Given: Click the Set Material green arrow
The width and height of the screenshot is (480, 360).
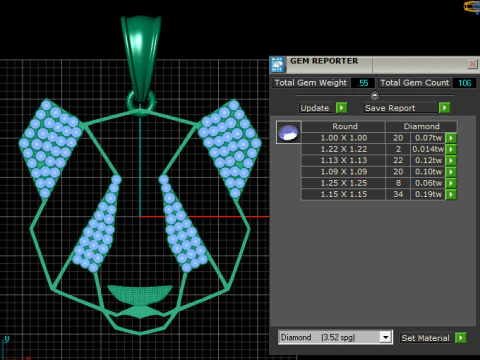Looking at the screenshot, I should click(x=461, y=338).
